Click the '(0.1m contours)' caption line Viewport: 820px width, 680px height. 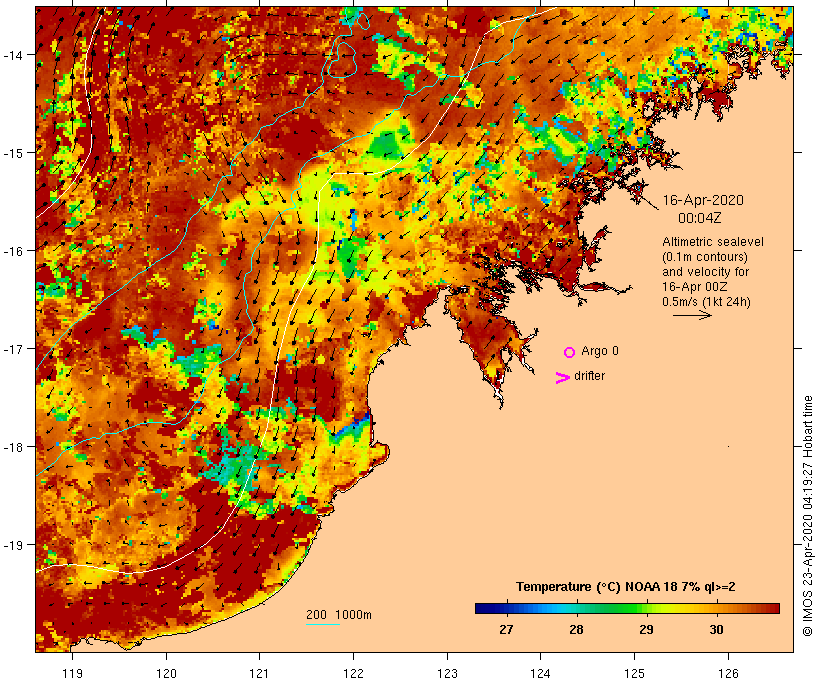coord(704,257)
